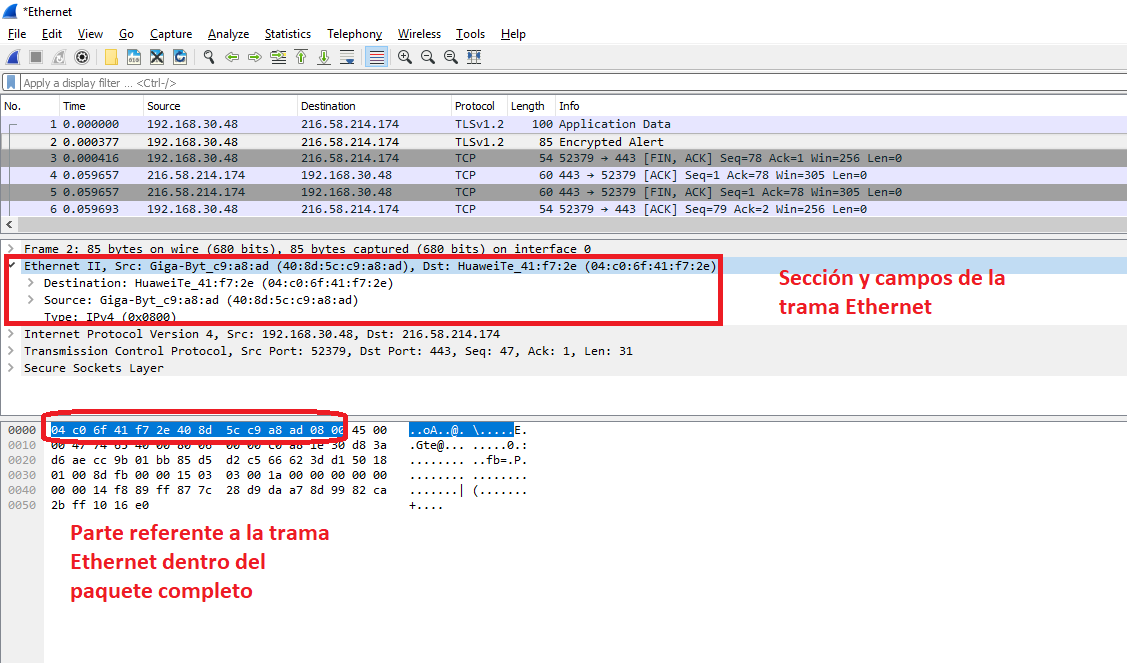Sort packets by the Source column header
The image size is (1127, 663).
pos(164,106)
